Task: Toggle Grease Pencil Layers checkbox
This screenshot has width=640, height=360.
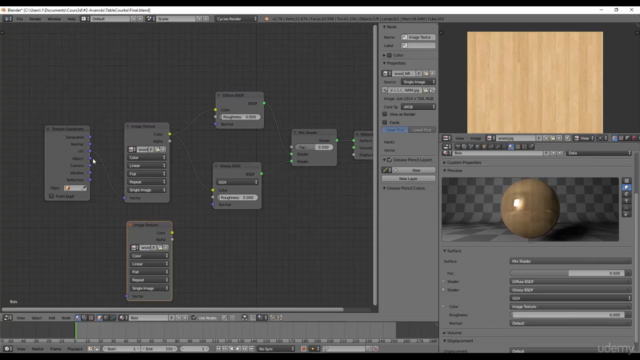Action: (389, 160)
